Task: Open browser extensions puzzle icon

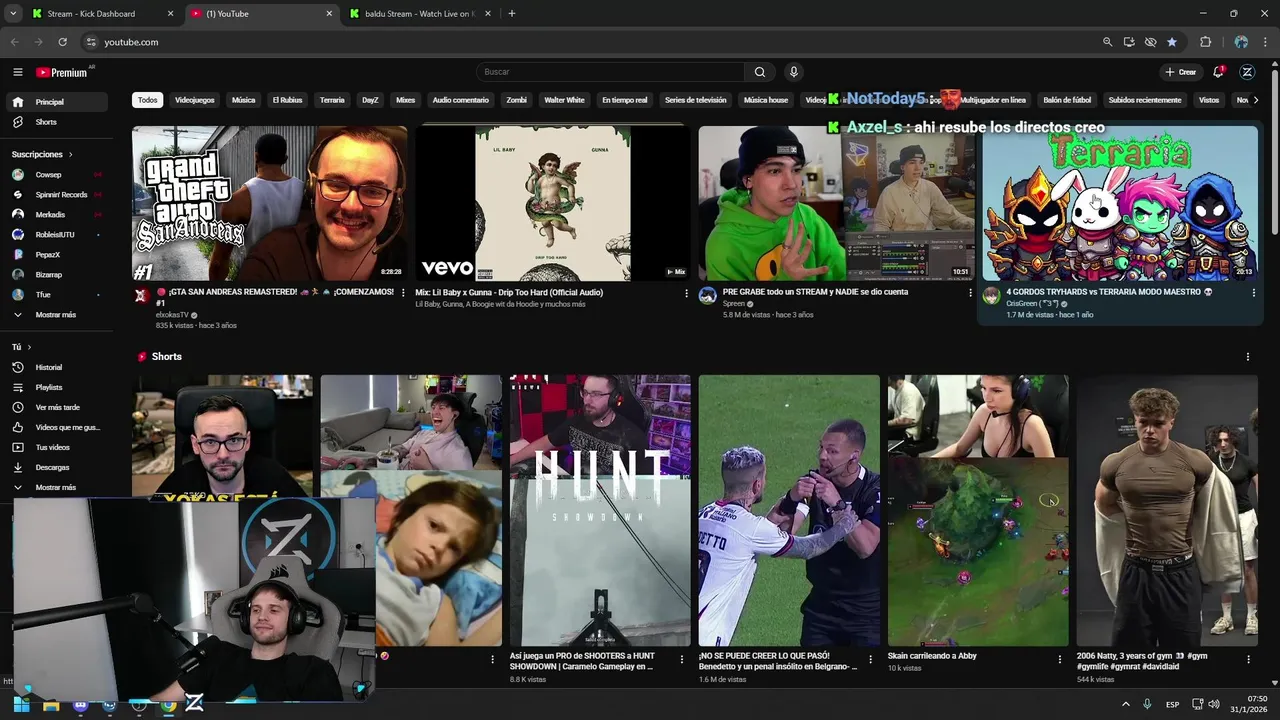Action: (1205, 42)
